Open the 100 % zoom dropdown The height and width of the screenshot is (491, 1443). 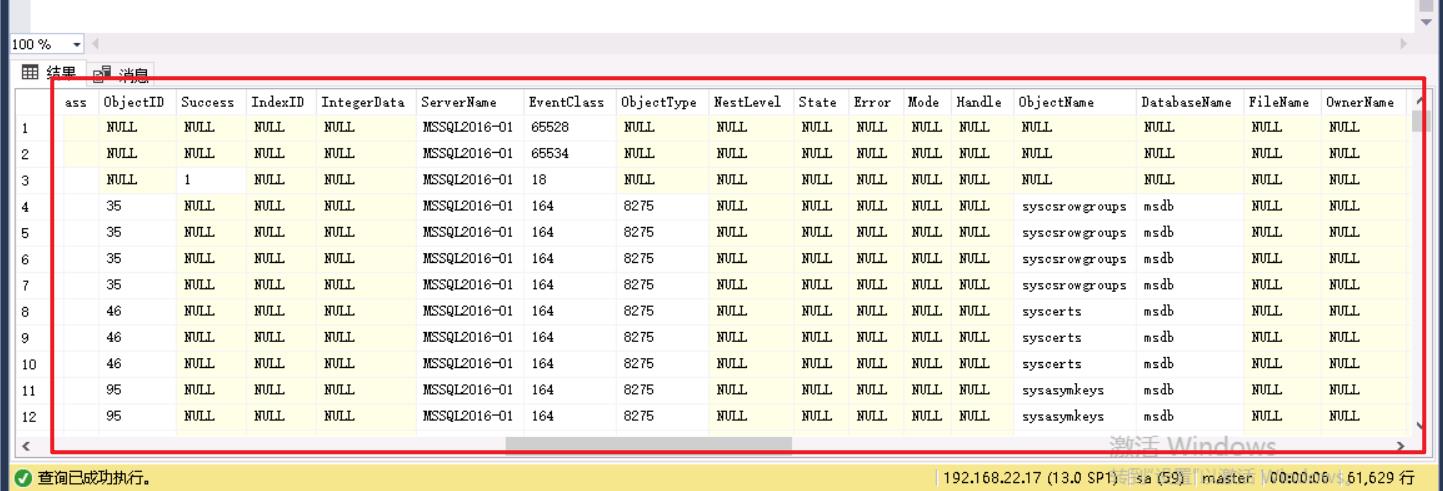point(77,45)
